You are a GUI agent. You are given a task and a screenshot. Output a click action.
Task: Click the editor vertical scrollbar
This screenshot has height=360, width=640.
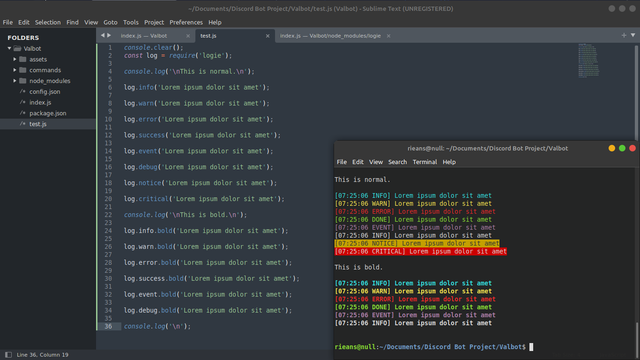(637, 92)
